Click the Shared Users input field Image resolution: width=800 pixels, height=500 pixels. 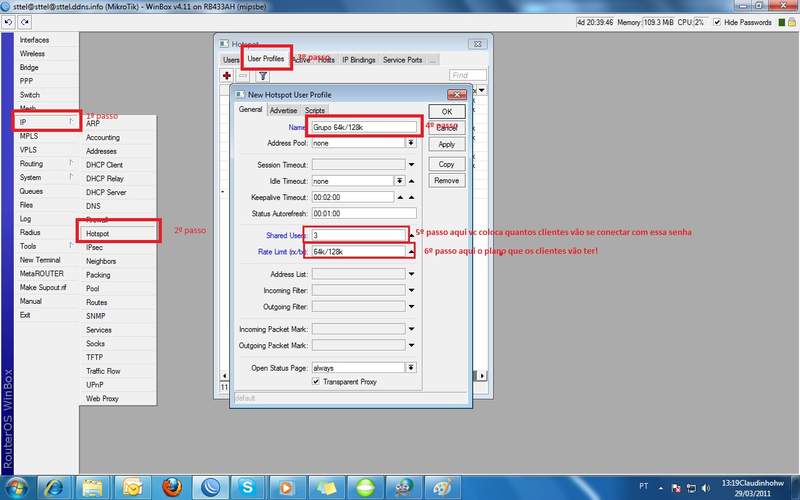point(359,235)
